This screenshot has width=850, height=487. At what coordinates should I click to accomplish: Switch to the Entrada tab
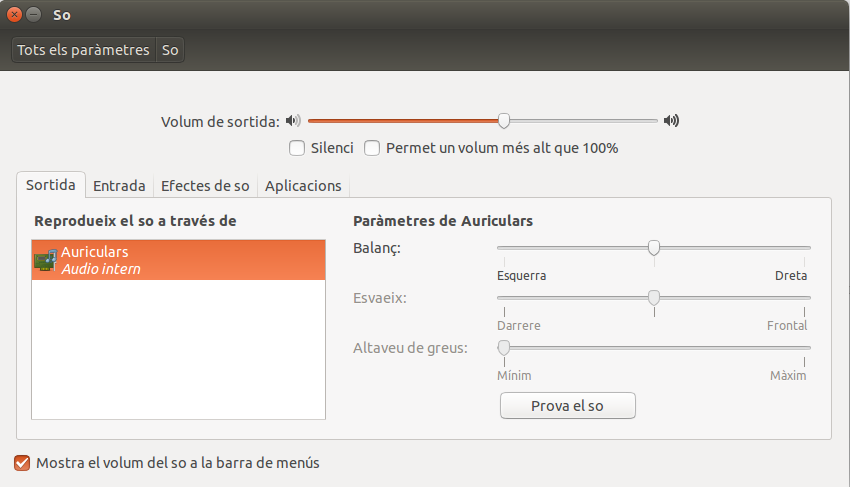pyautogui.click(x=119, y=186)
